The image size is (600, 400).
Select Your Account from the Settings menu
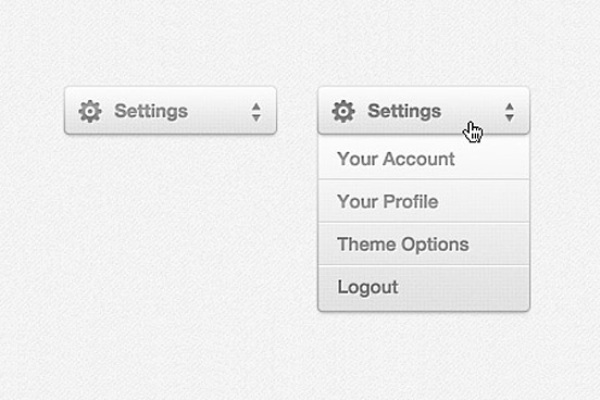396,159
